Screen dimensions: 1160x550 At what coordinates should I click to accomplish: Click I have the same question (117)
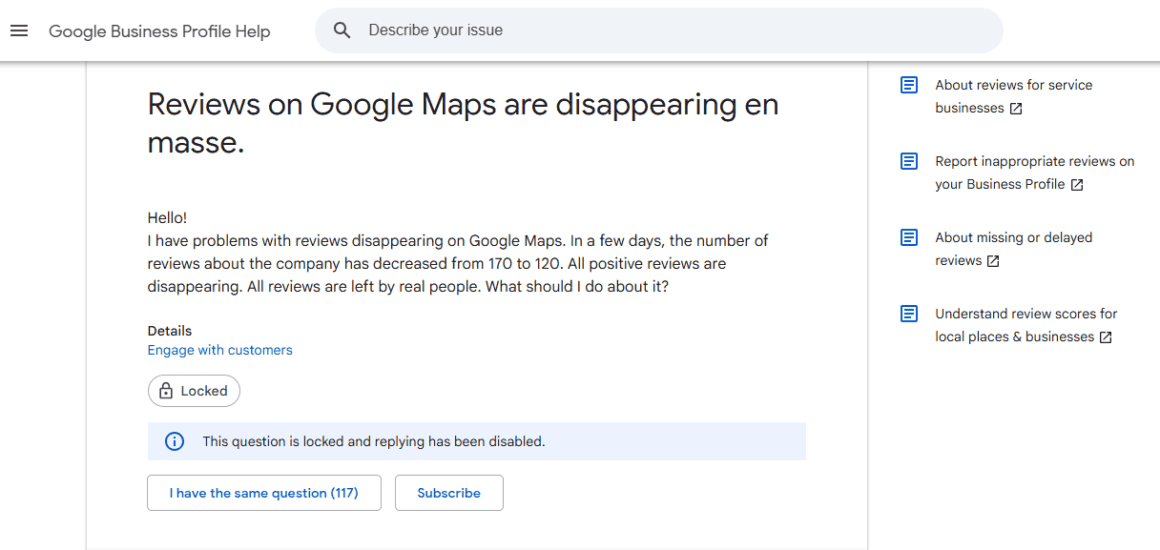264,493
